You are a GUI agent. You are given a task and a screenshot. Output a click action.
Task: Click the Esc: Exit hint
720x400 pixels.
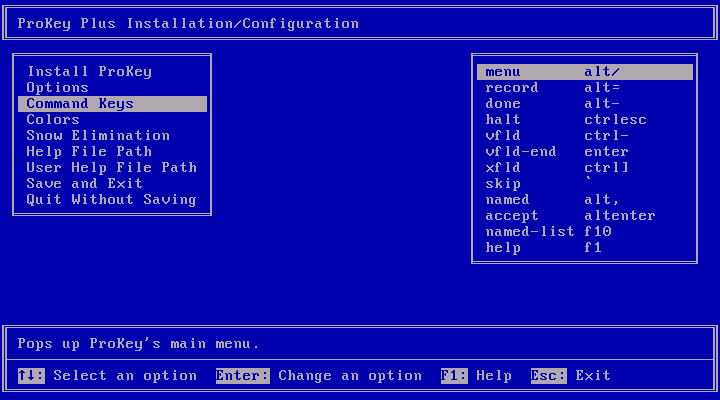coord(571,376)
